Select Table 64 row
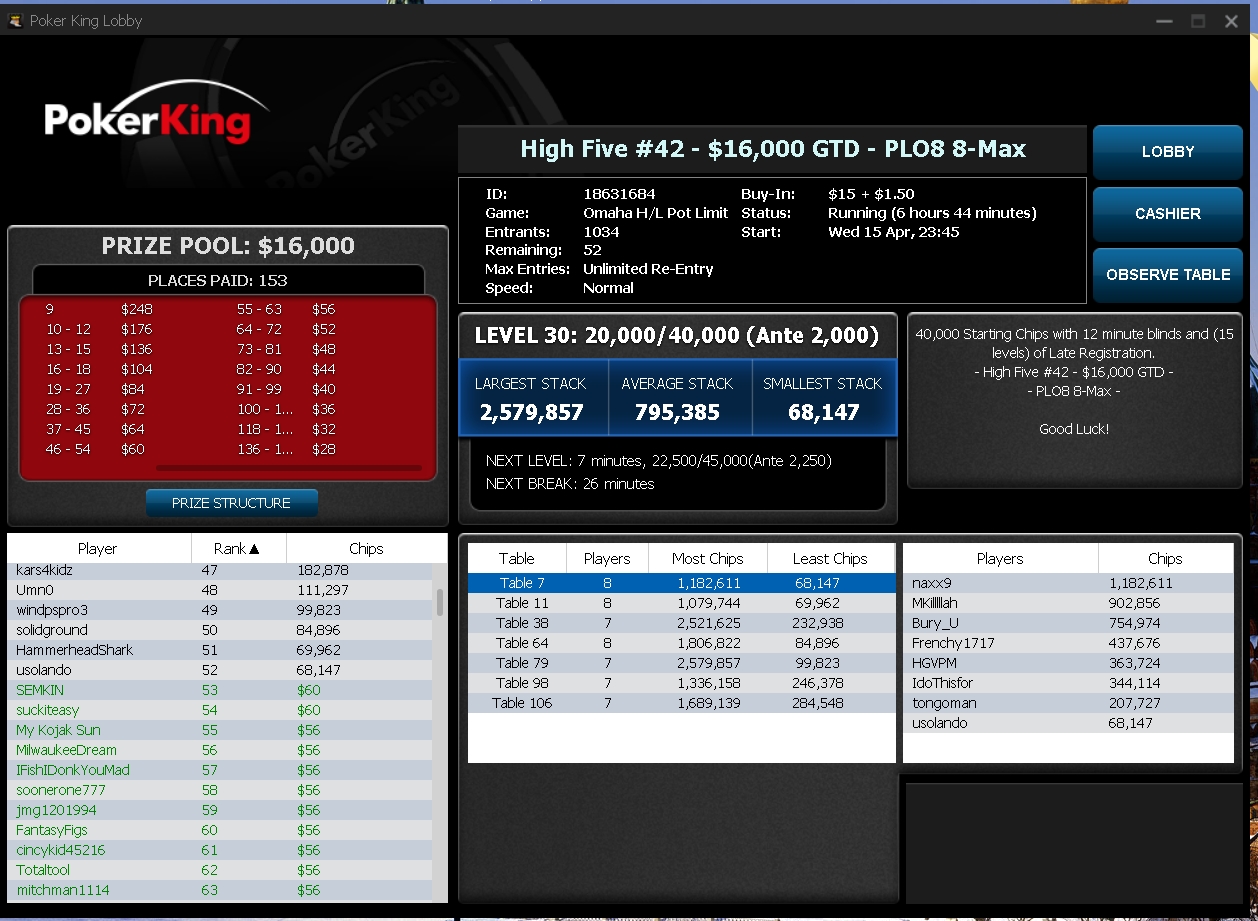Image resolution: width=1258 pixels, height=921 pixels. [681, 643]
